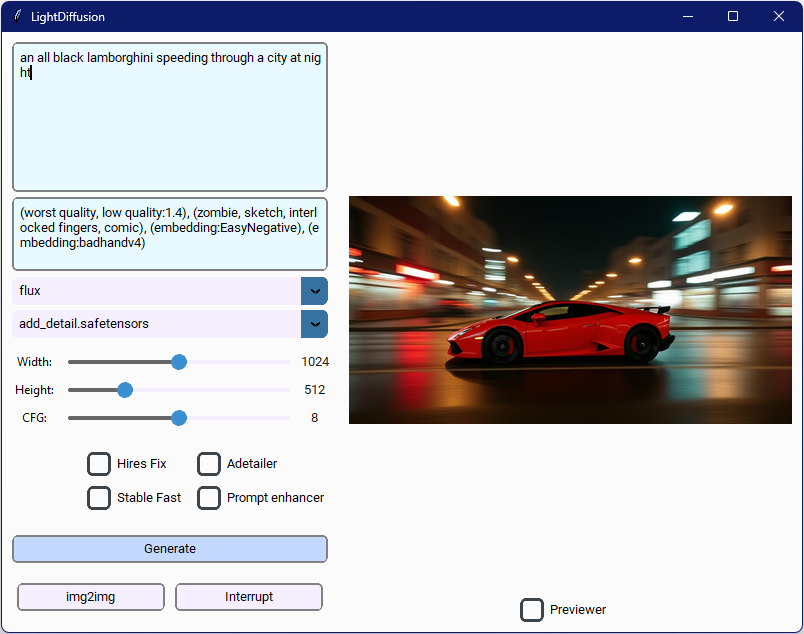Viewport: 804px width, 634px height.
Task: Minimize the LightDiffusion window
Action: [x=687, y=16]
